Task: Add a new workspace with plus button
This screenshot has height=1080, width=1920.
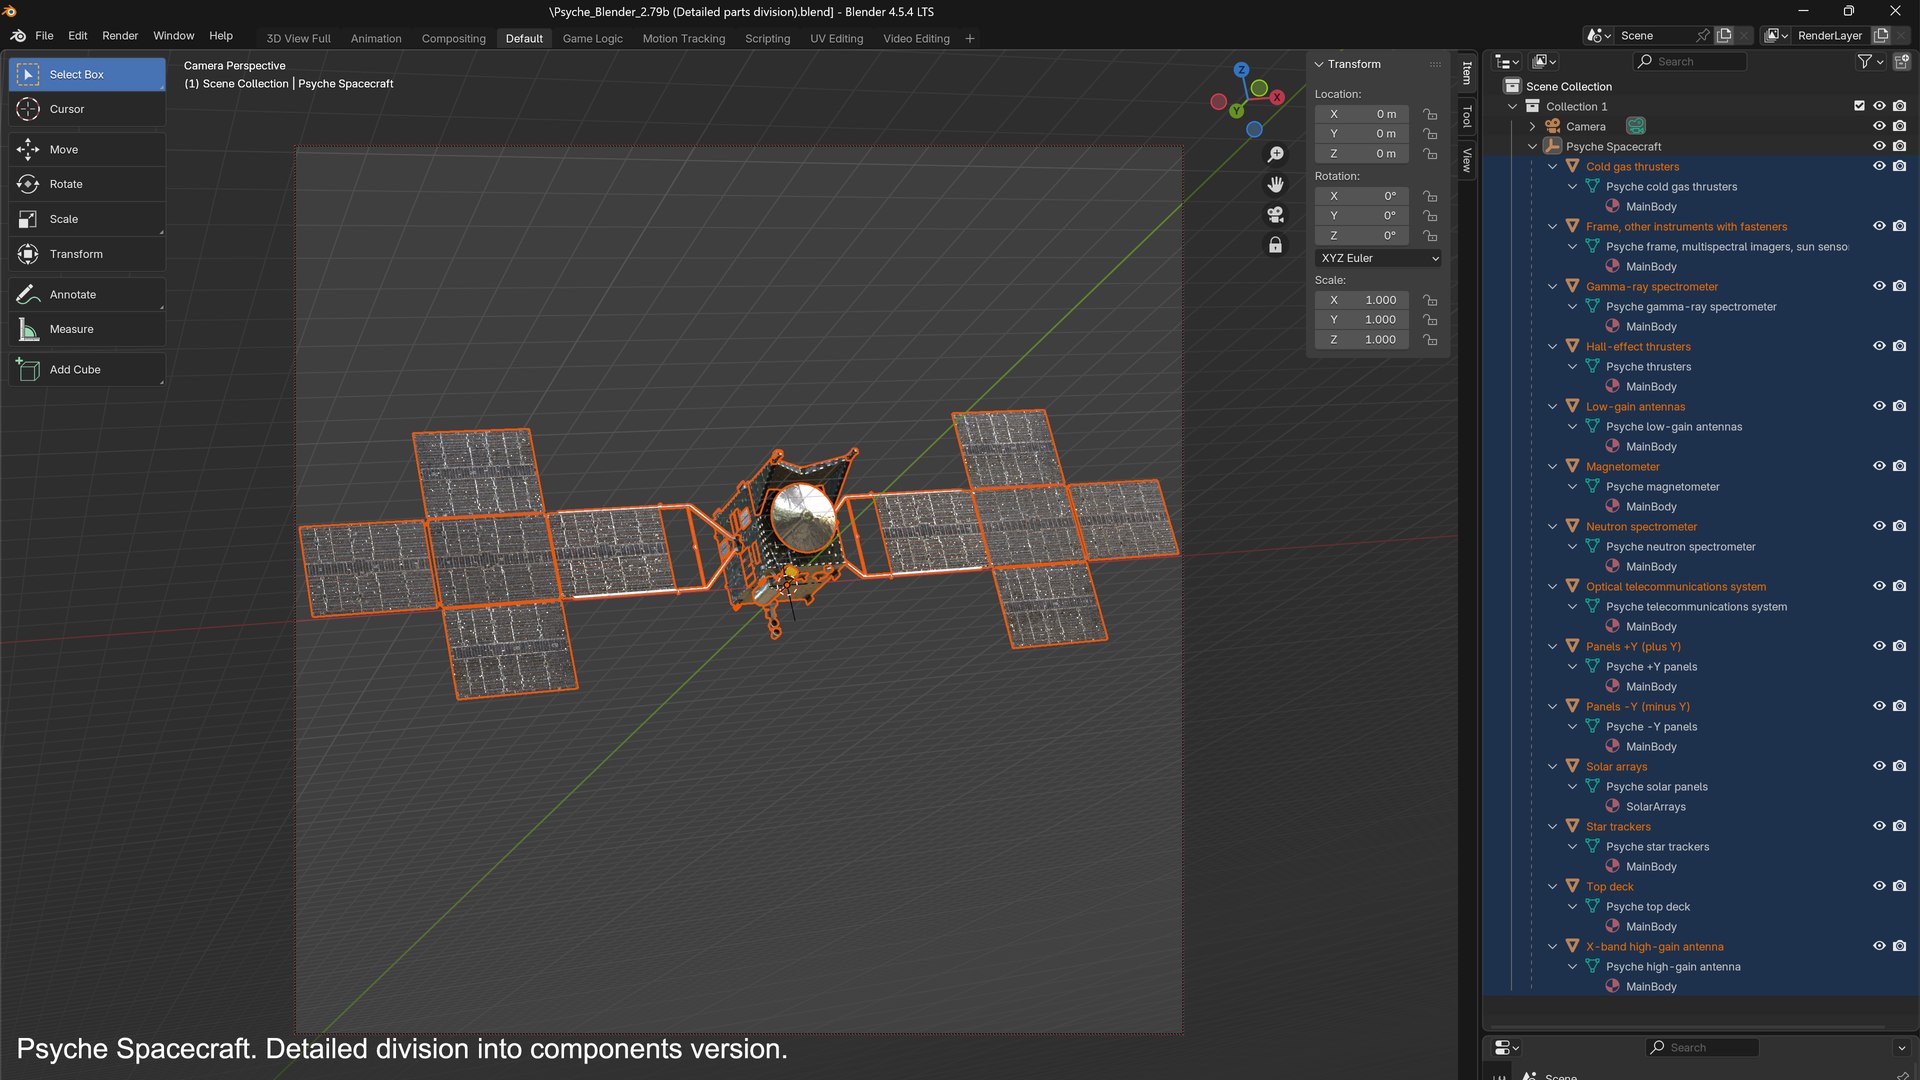Action: coord(969,39)
